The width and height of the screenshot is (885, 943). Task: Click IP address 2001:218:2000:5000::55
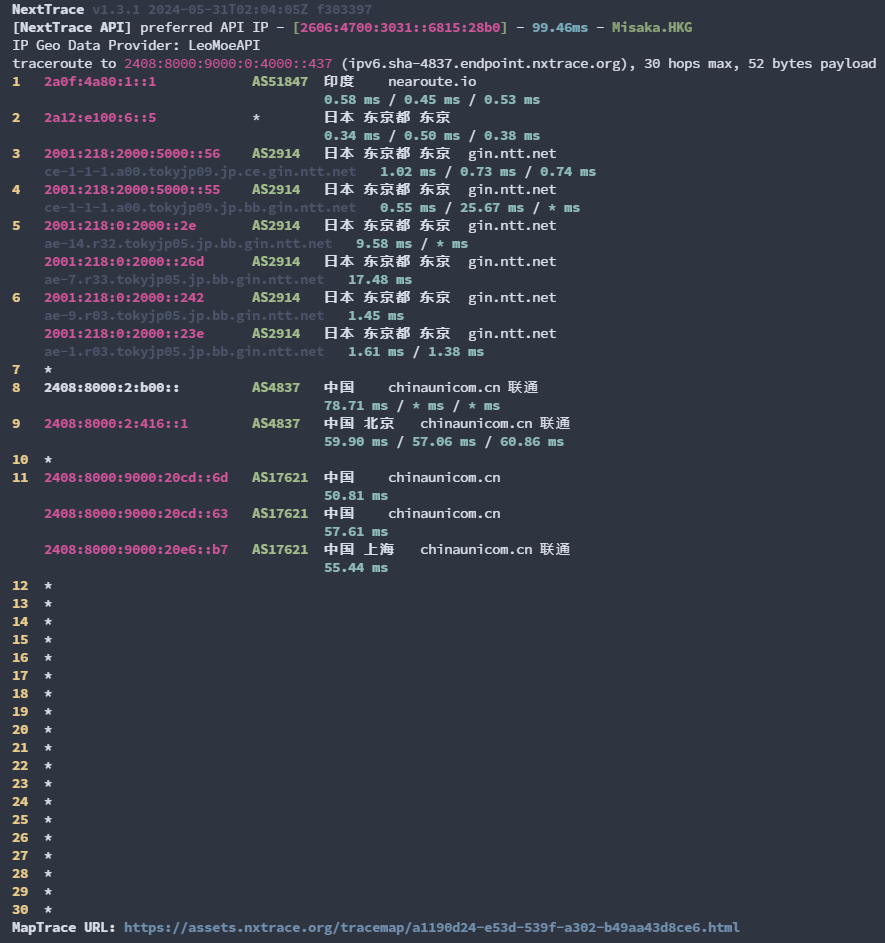[132, 189]
